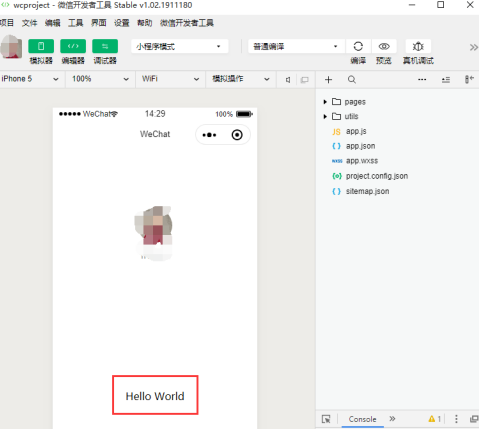The width and height of the screenshot is (479, 429).
Task: Click the warning count triangle icon
Action: [x=432, y=419]
